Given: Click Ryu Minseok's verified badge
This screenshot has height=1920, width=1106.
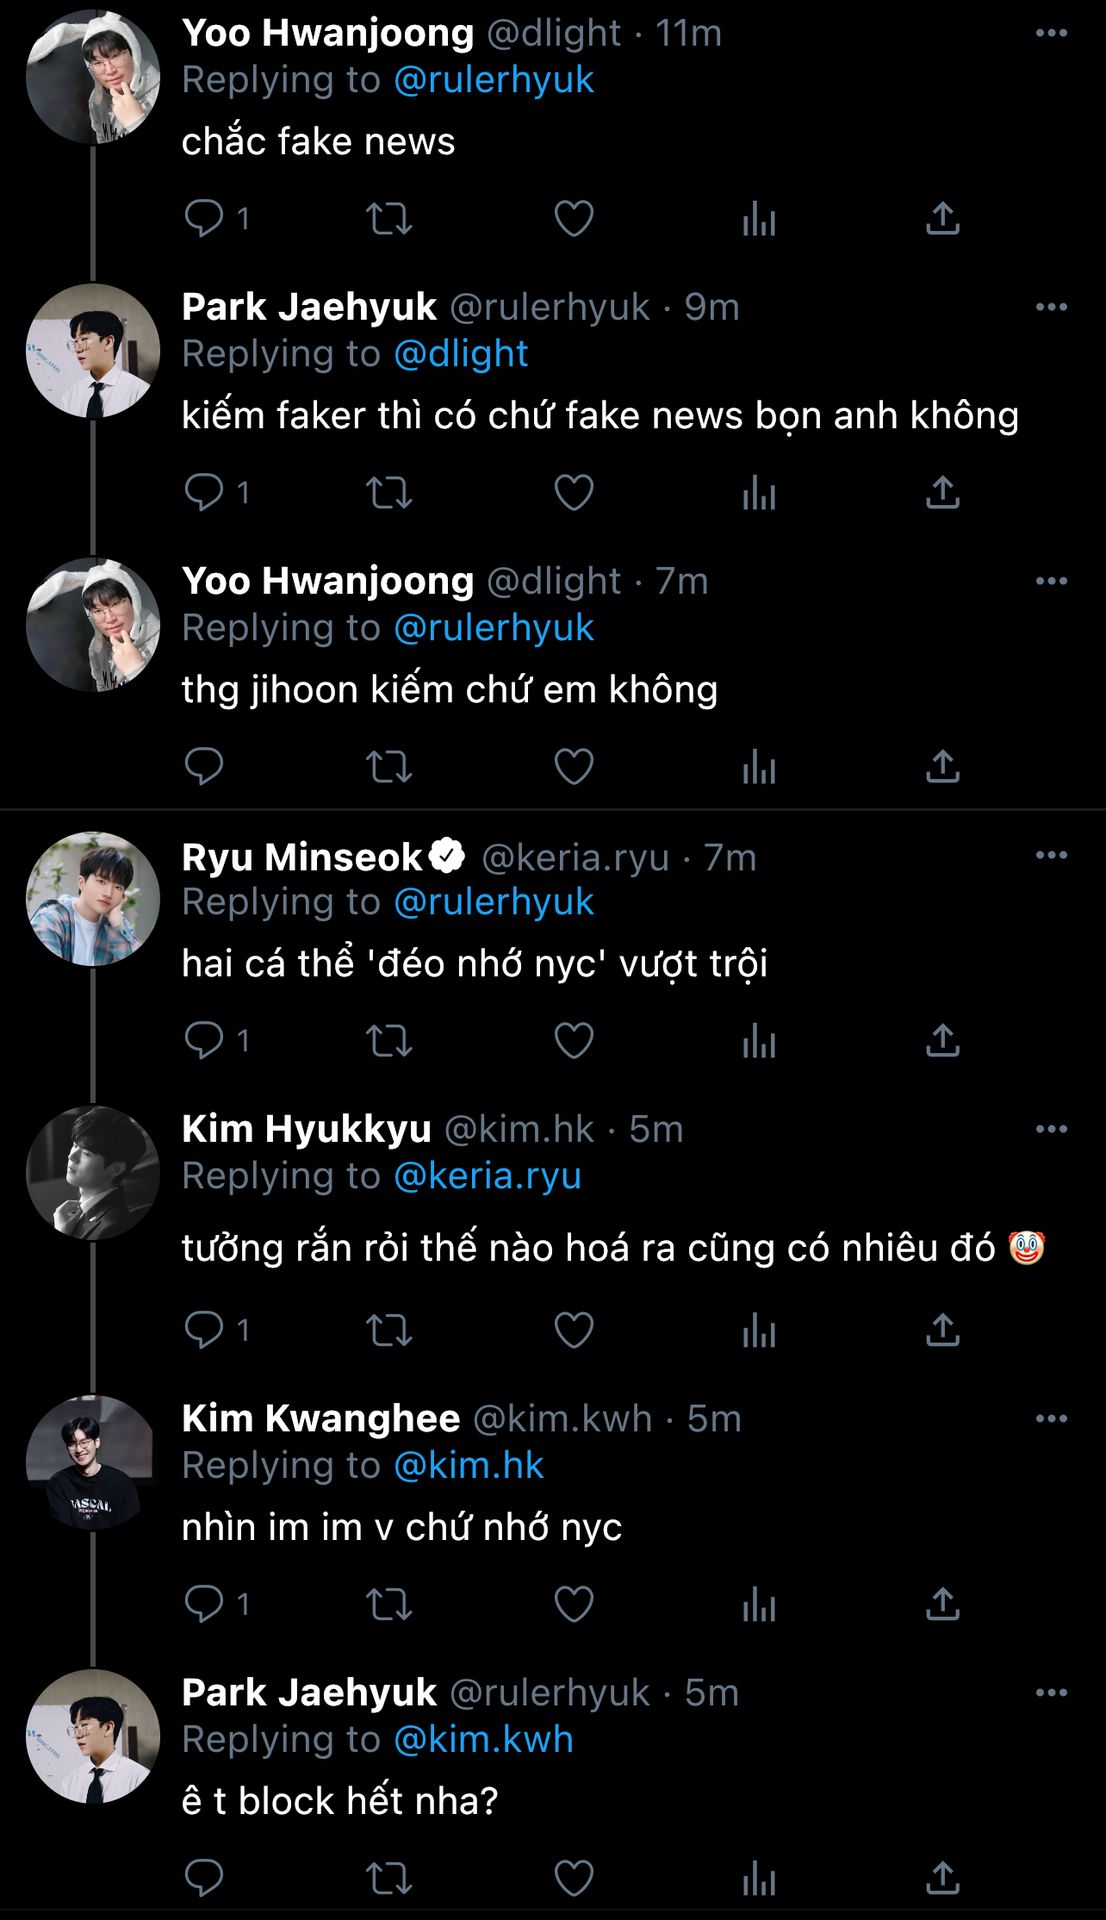Looking at the screenshot, I should click(447, 856).
